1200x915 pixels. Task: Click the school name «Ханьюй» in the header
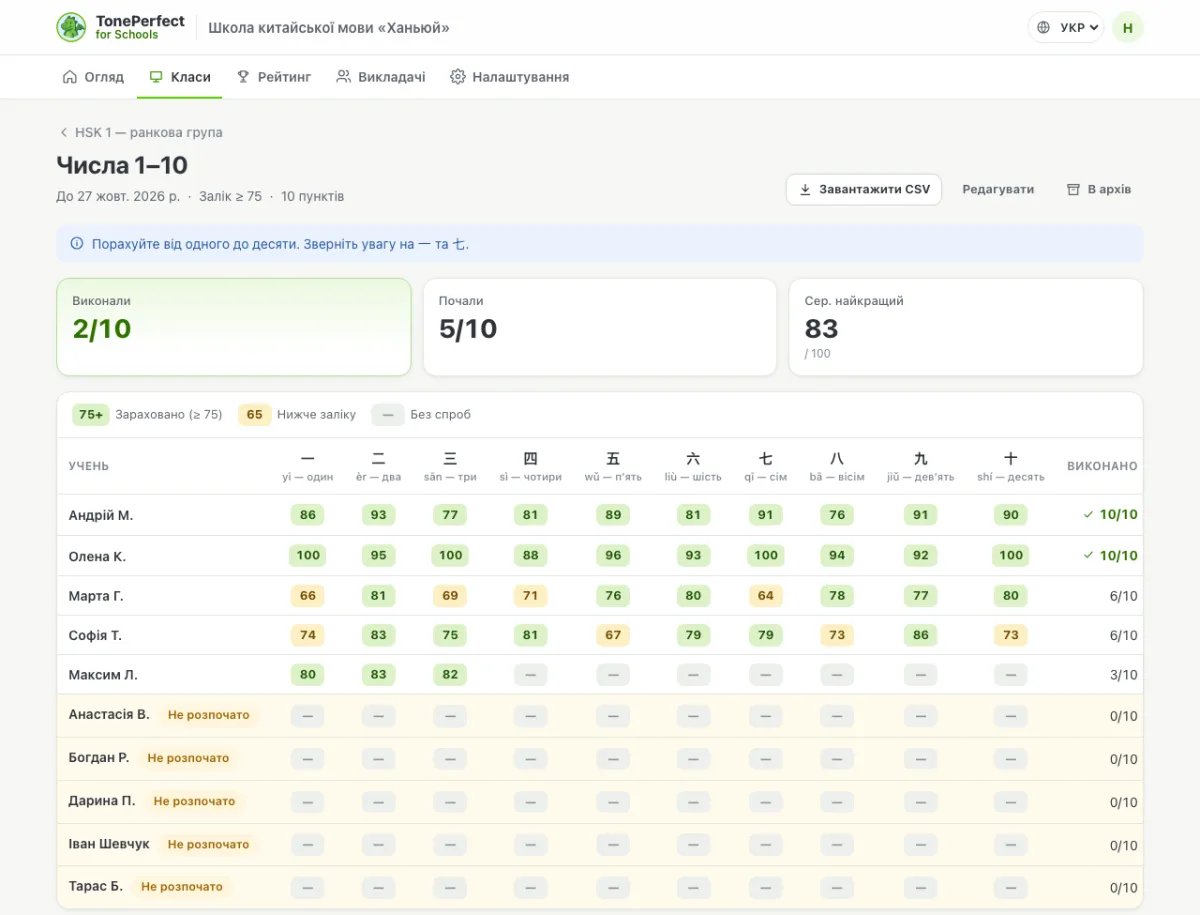[x=329, y=28]
